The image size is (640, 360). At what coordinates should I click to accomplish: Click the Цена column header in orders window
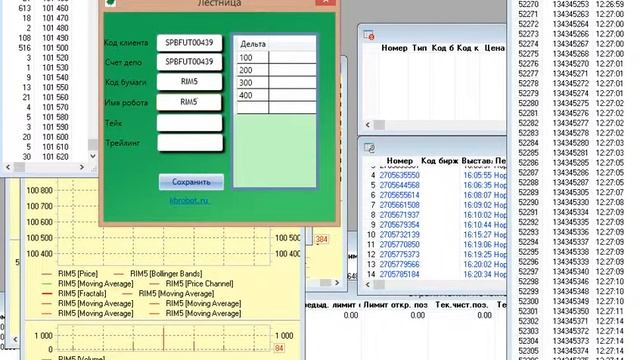[494, 48]
